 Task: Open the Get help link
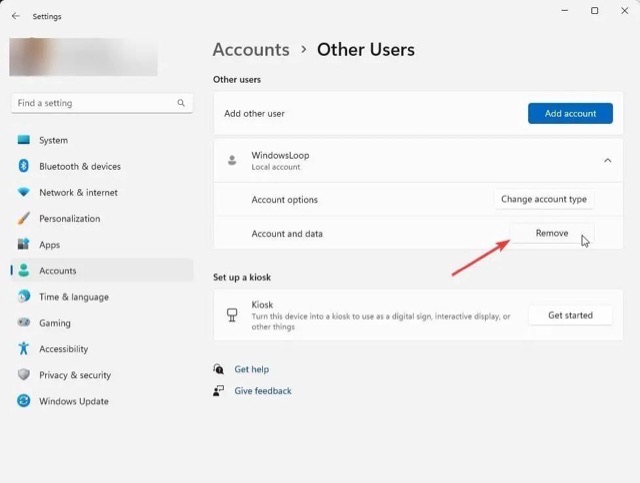[251, 369]
